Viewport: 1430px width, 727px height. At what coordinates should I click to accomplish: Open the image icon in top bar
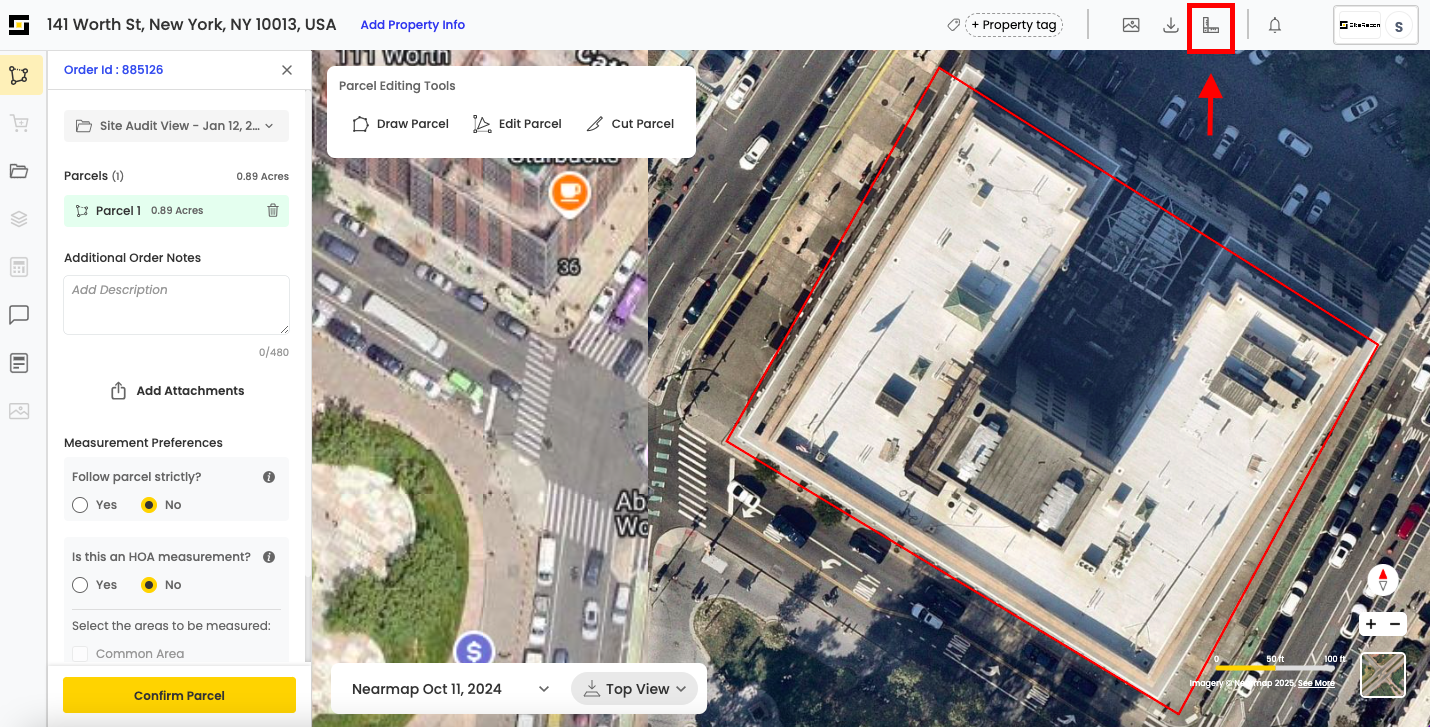tap(1131, 25)
